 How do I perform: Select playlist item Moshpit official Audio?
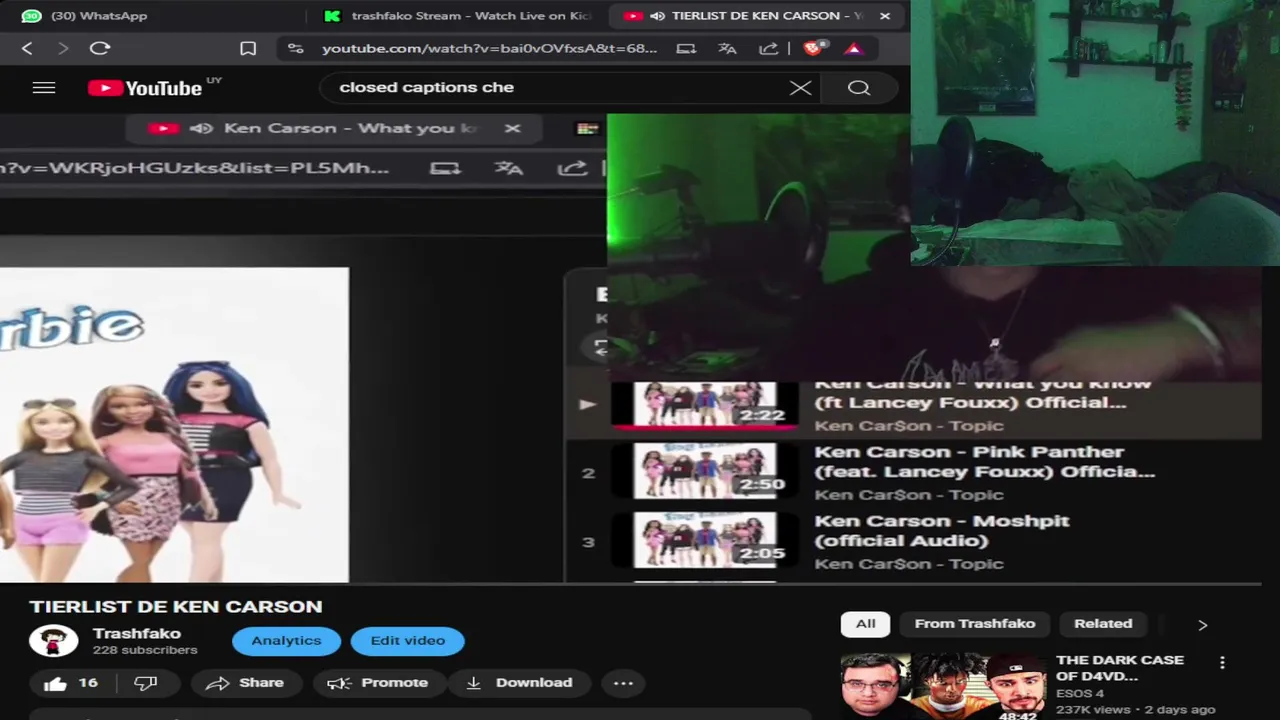(x=913, y=541)
